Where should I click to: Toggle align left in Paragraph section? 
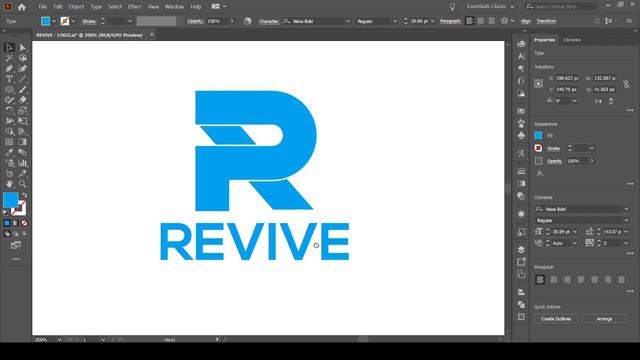tap(540, 280)
